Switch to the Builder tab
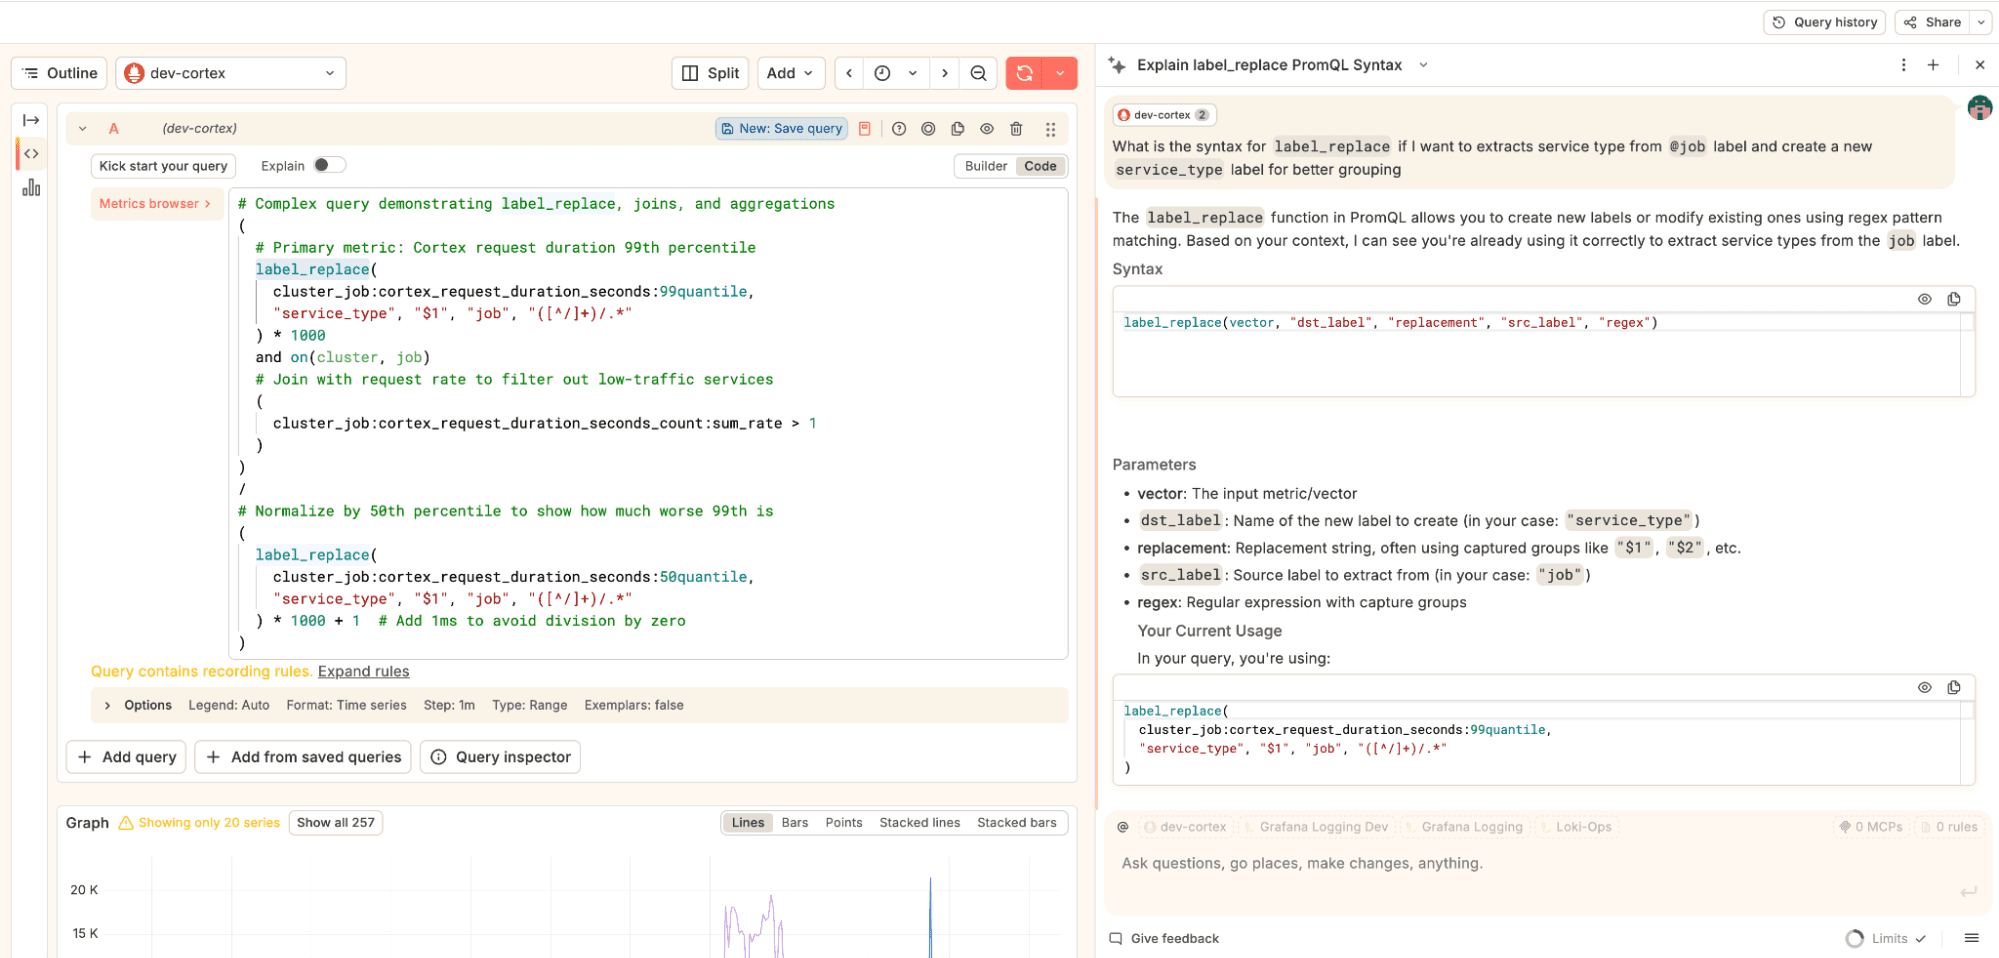The height and width of the screenshot is (958, 1999). (985, 166)
